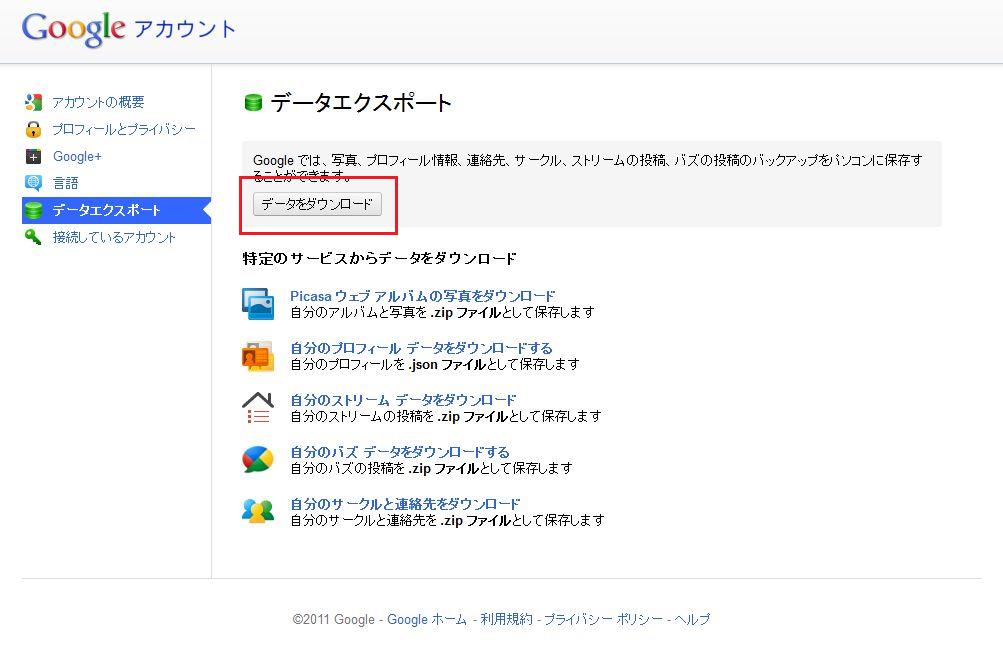Image resolution: width=1003 pixels, height=647 pixels.
Task: Click the house-shaped stream data icon
Action: (x=258, y=408)
